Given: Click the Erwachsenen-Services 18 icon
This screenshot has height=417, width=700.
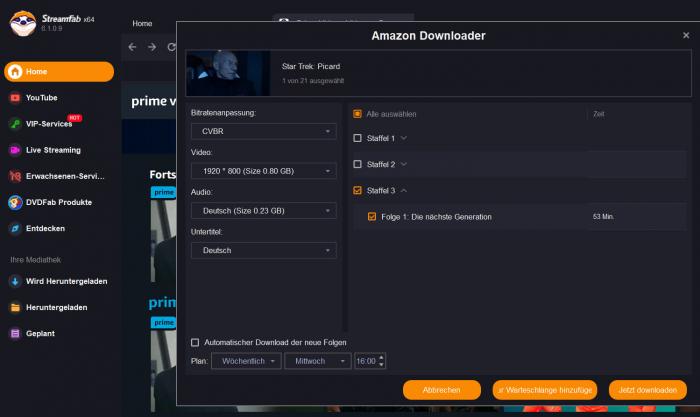Looking at the screenshot, I should coord(15,176).
